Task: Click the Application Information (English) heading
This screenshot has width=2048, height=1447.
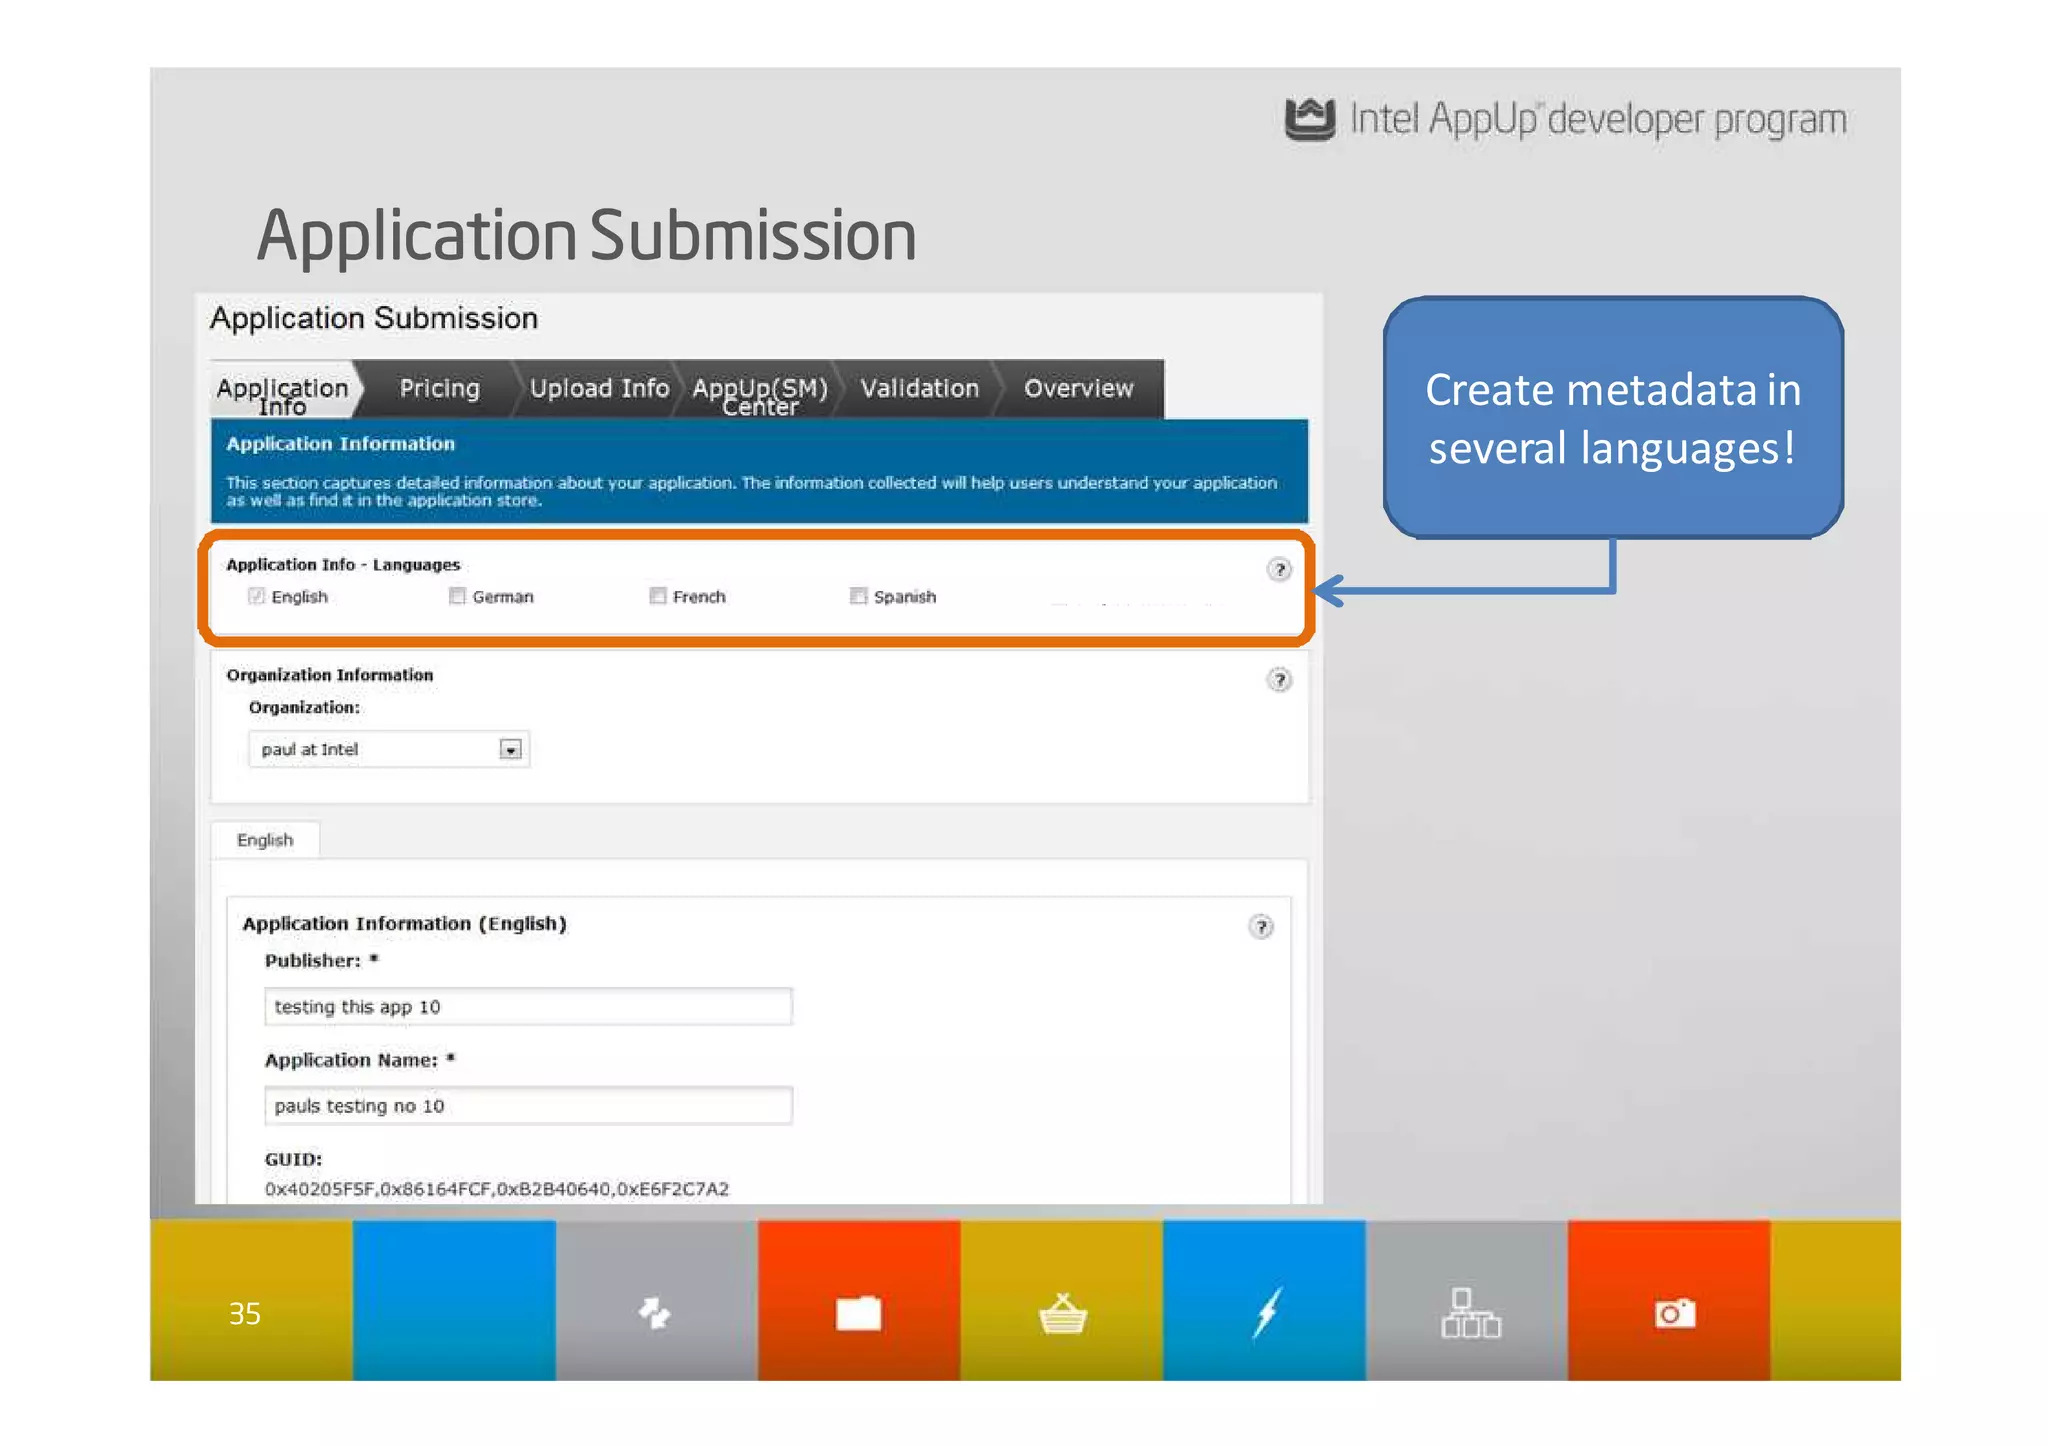Action: click(405, 924)
